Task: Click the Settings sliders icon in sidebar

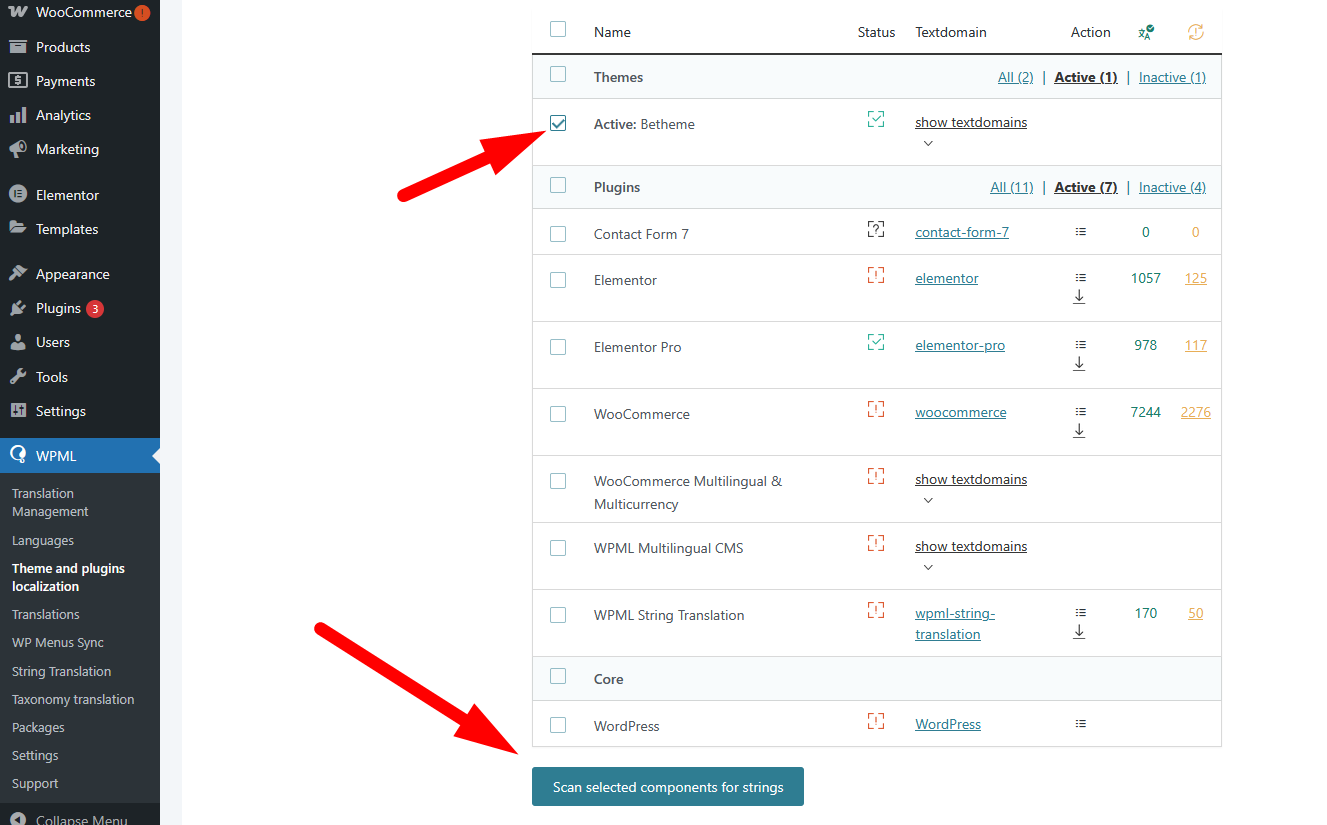Action: (18, 411)
